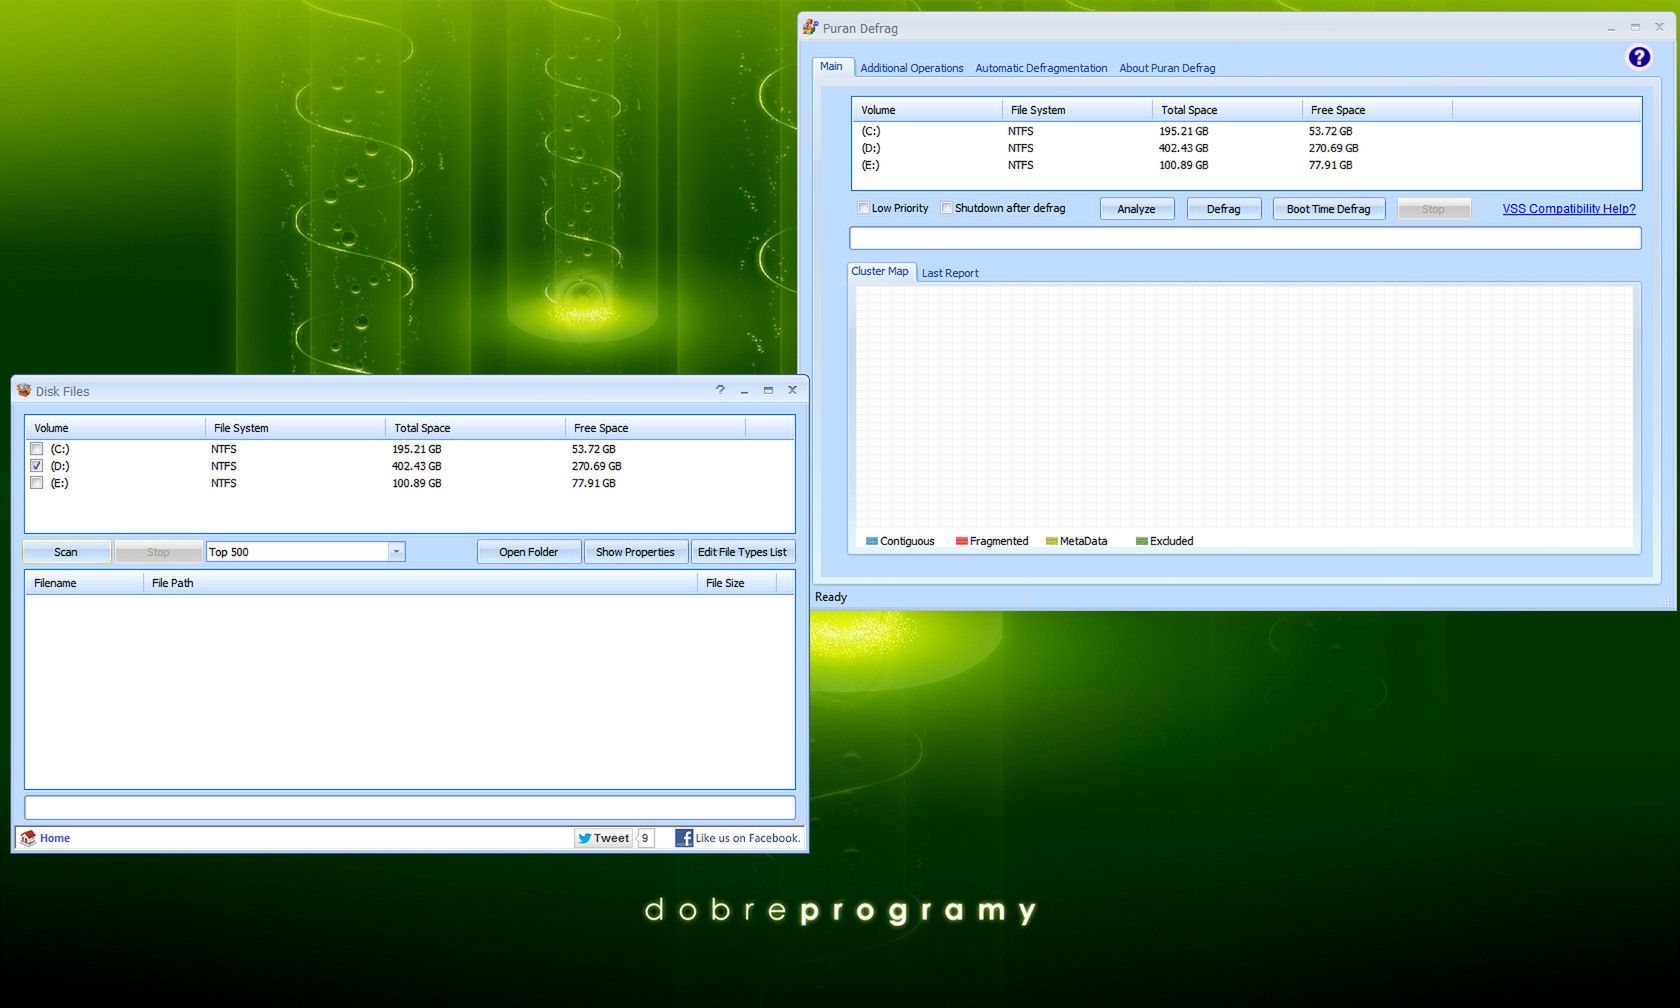Switch to the Last Report tab
The height and width of the screenshot is (1008, 1680).
click(x=950, y=273)
